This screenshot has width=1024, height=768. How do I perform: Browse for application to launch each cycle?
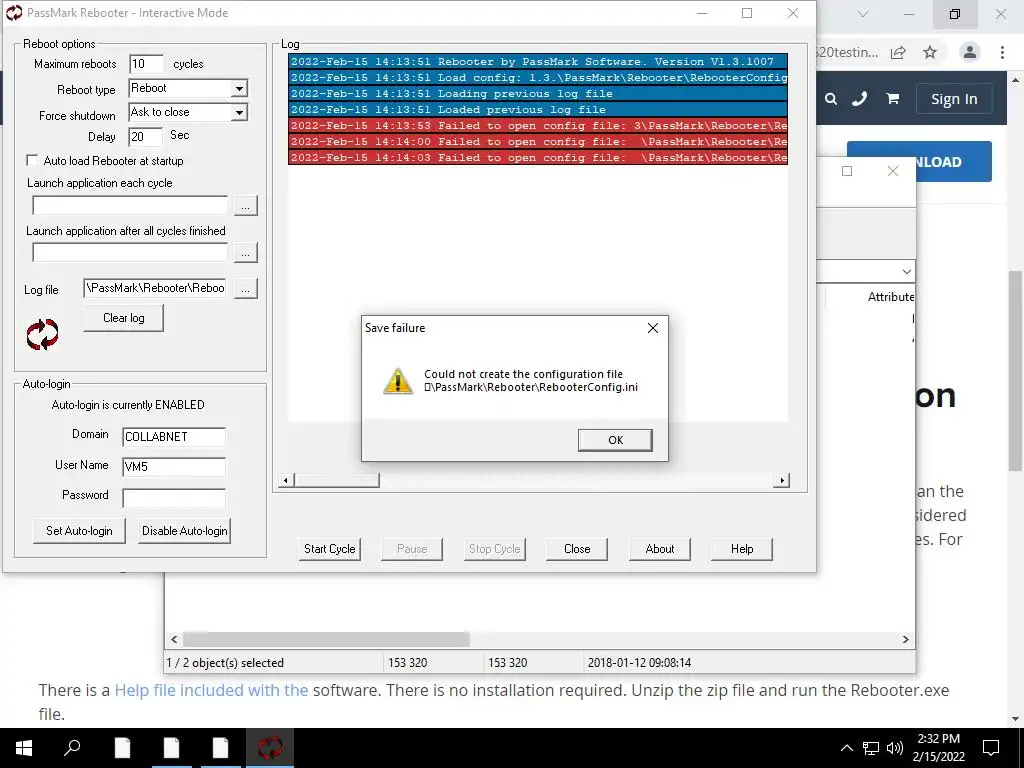[246, 206]
